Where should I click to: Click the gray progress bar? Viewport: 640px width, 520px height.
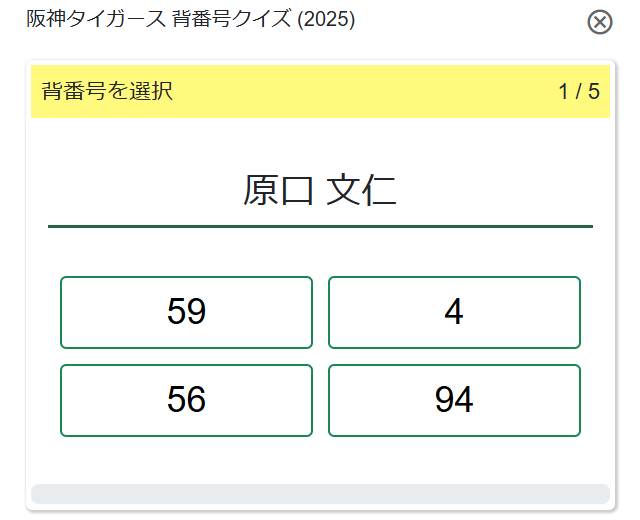coord(320,494)
